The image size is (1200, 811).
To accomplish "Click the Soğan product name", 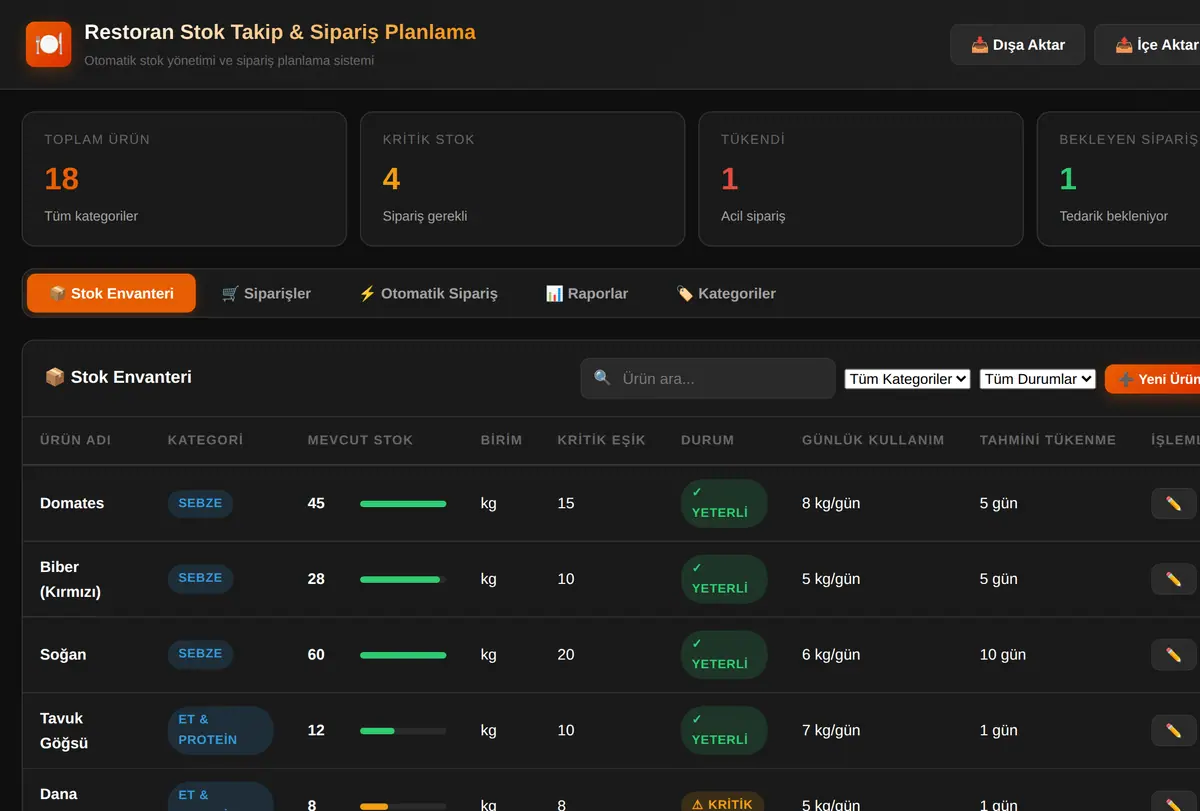I will 63,655.
